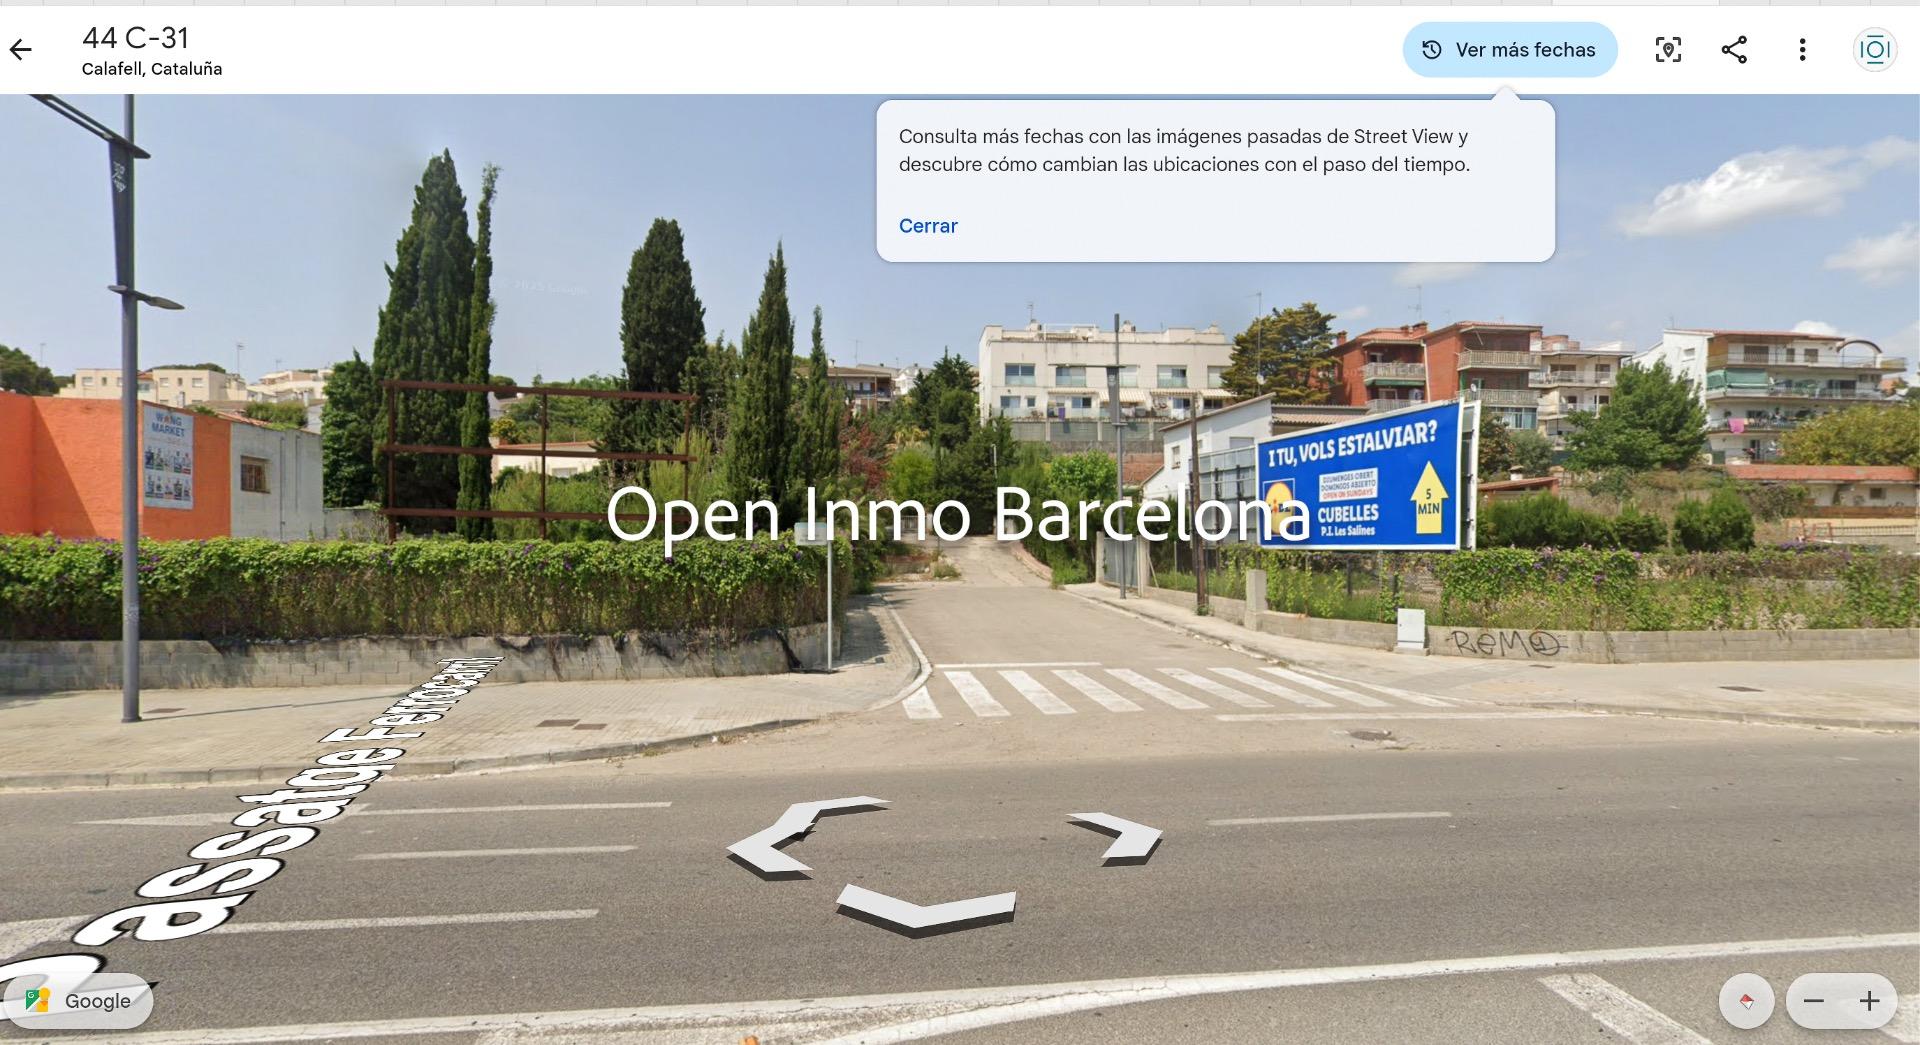
Task: Reset orientation with the compass button
Action: click(1746, 1001)
